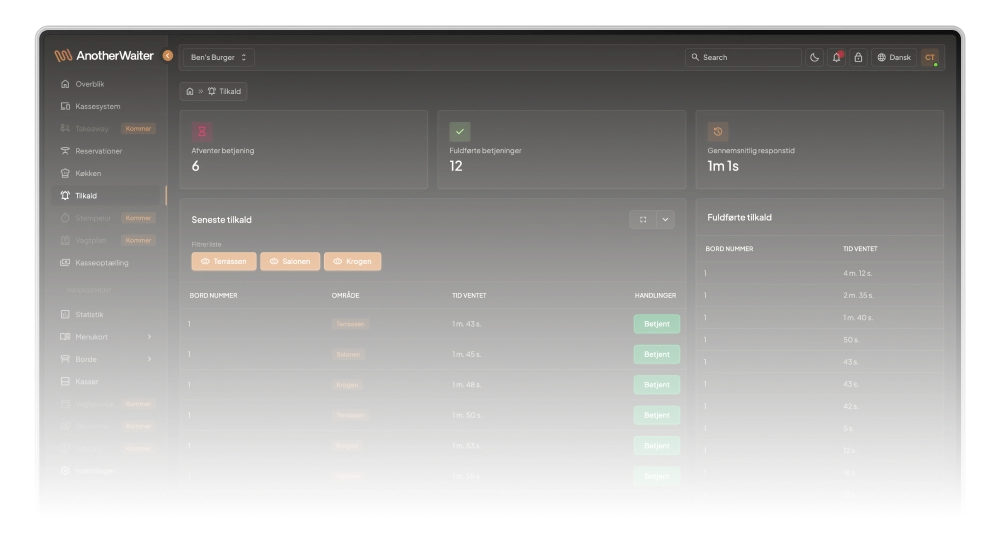This screenshot has height=533, width=1000.
Task: Toggle the Terrassen area filter
Action: pos(224,261)
